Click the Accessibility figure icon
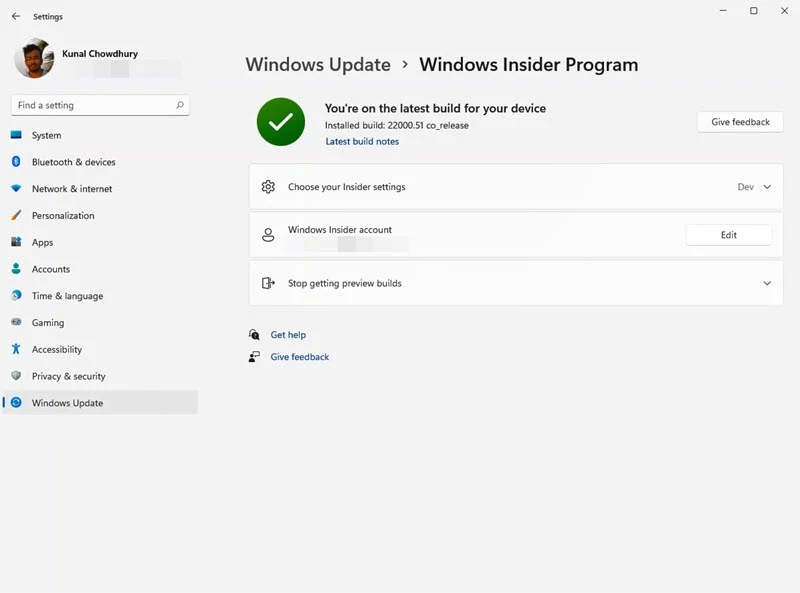This screenshot has width=800, height=593. (x=16, y=349)
